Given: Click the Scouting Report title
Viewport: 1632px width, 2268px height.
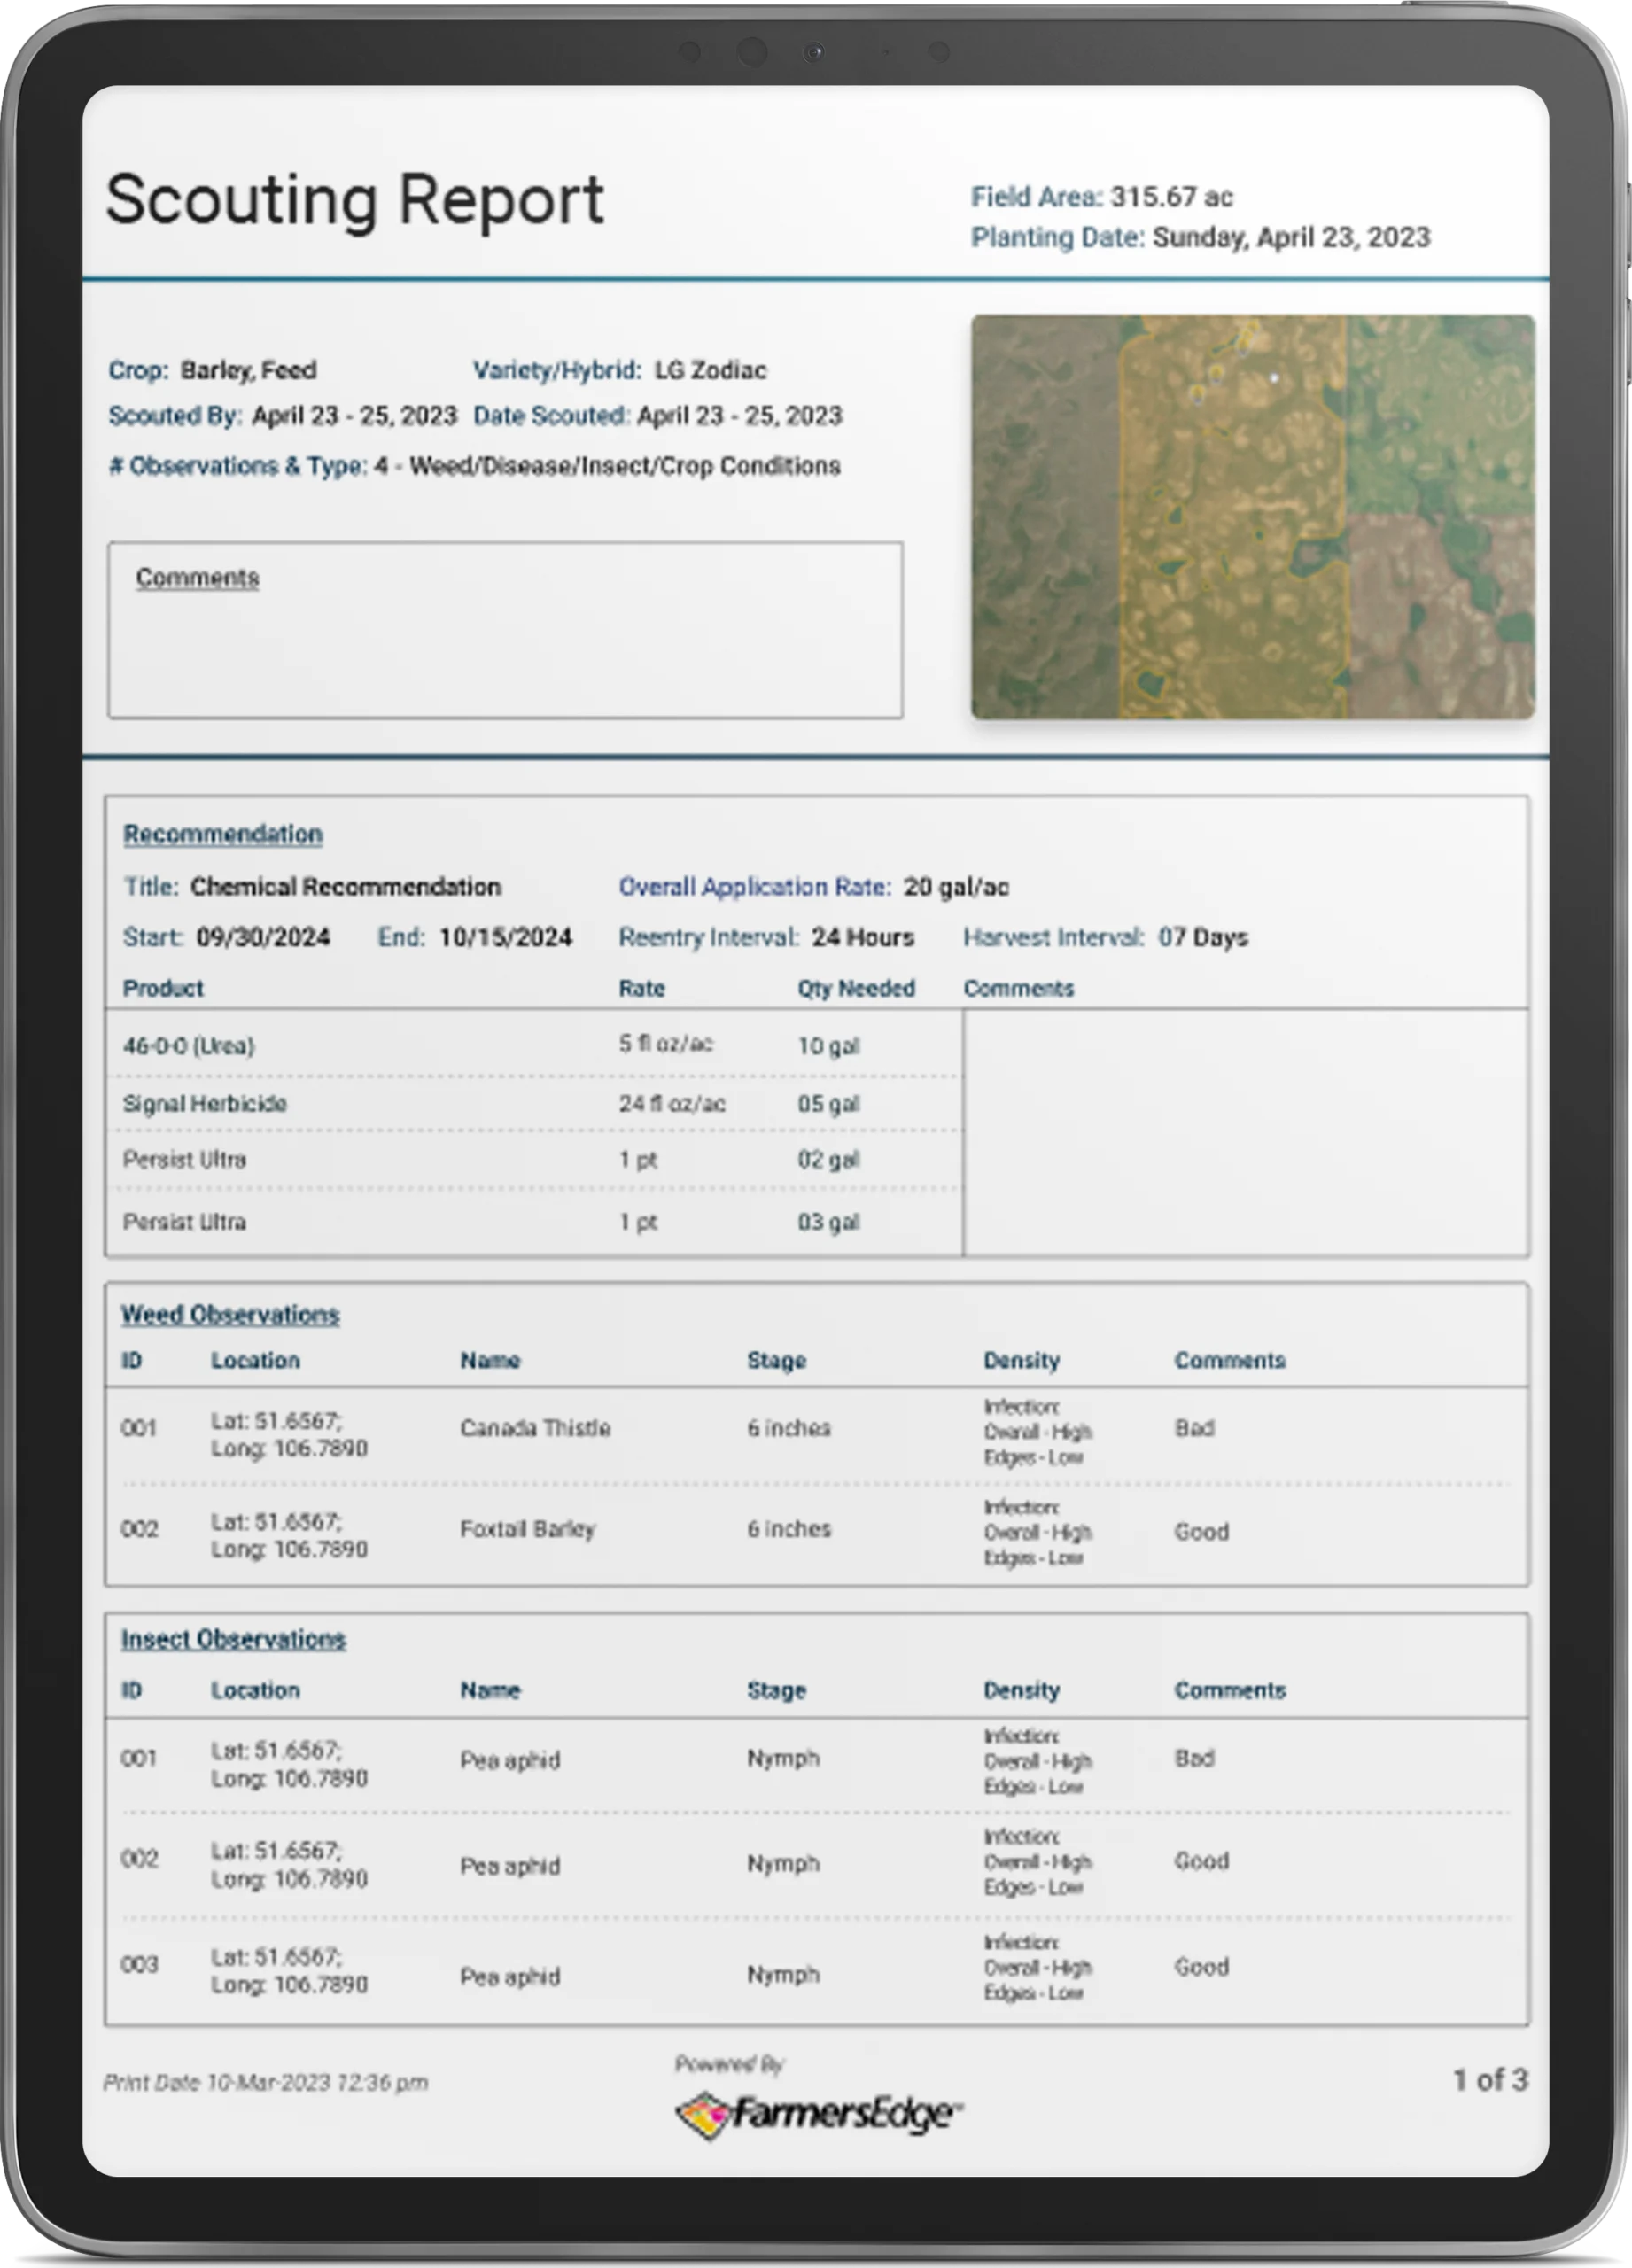Looking at the screenshot, I should [355, 200].
